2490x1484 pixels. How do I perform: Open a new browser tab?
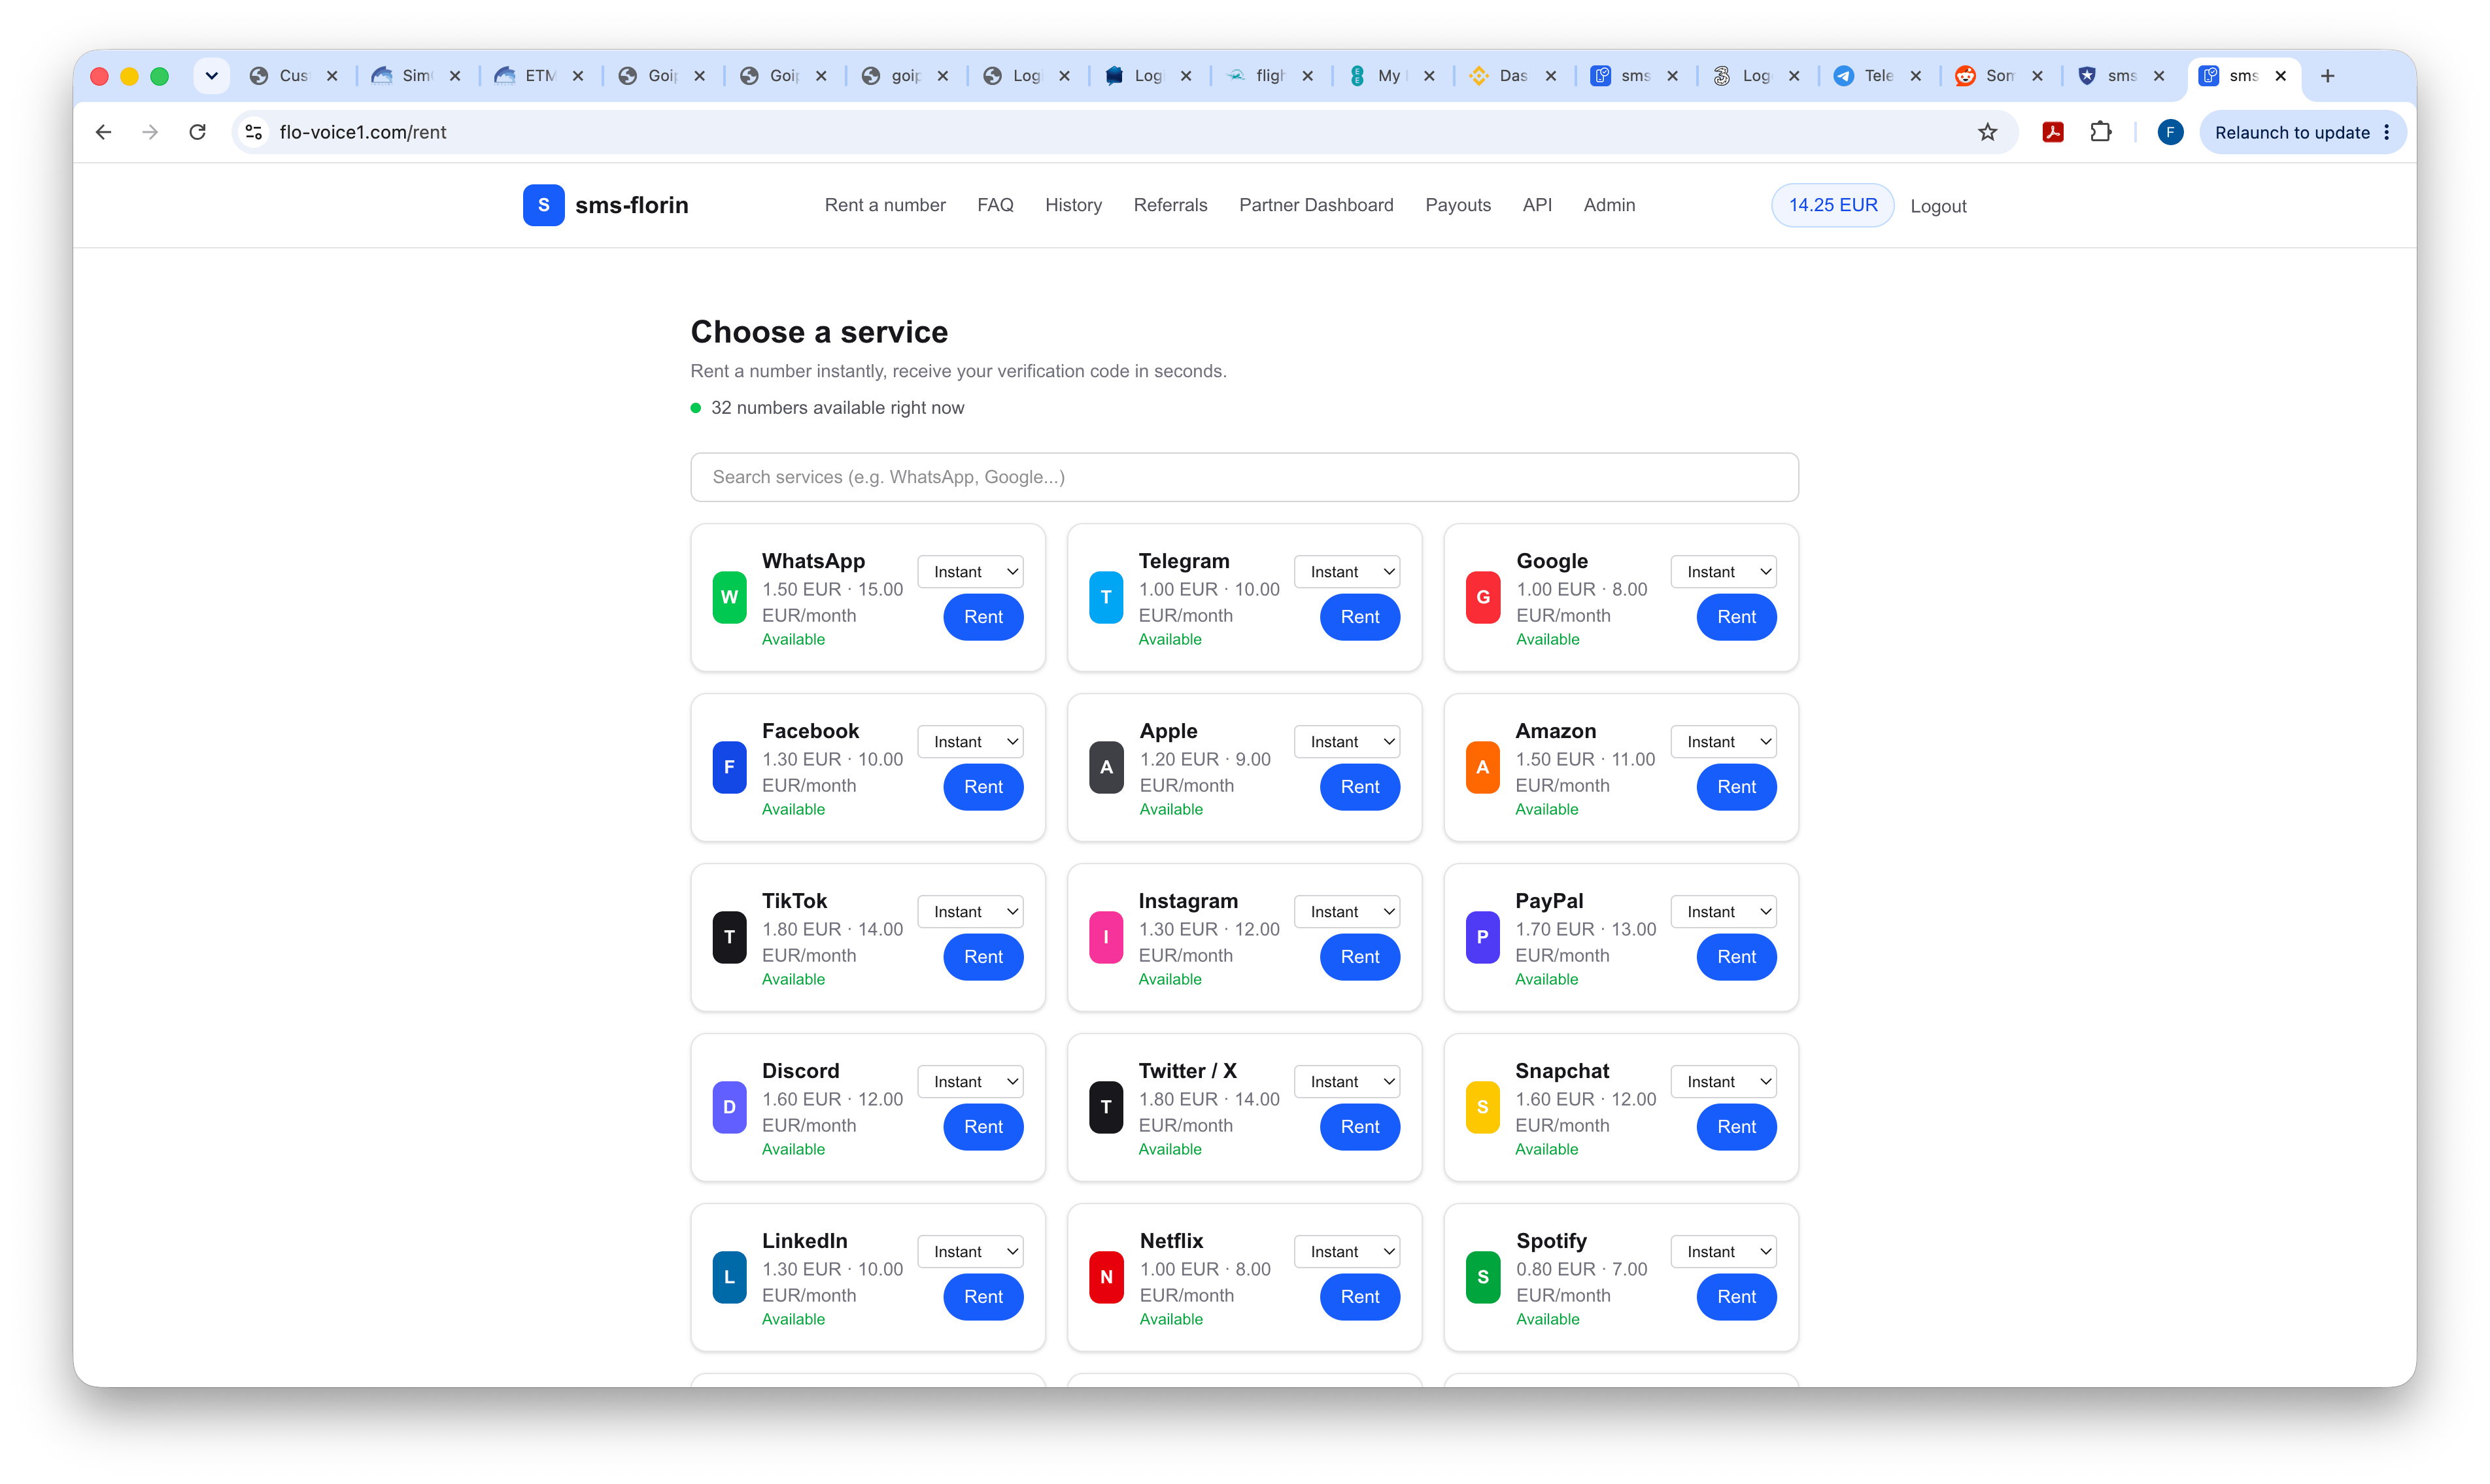[2328, 76]
